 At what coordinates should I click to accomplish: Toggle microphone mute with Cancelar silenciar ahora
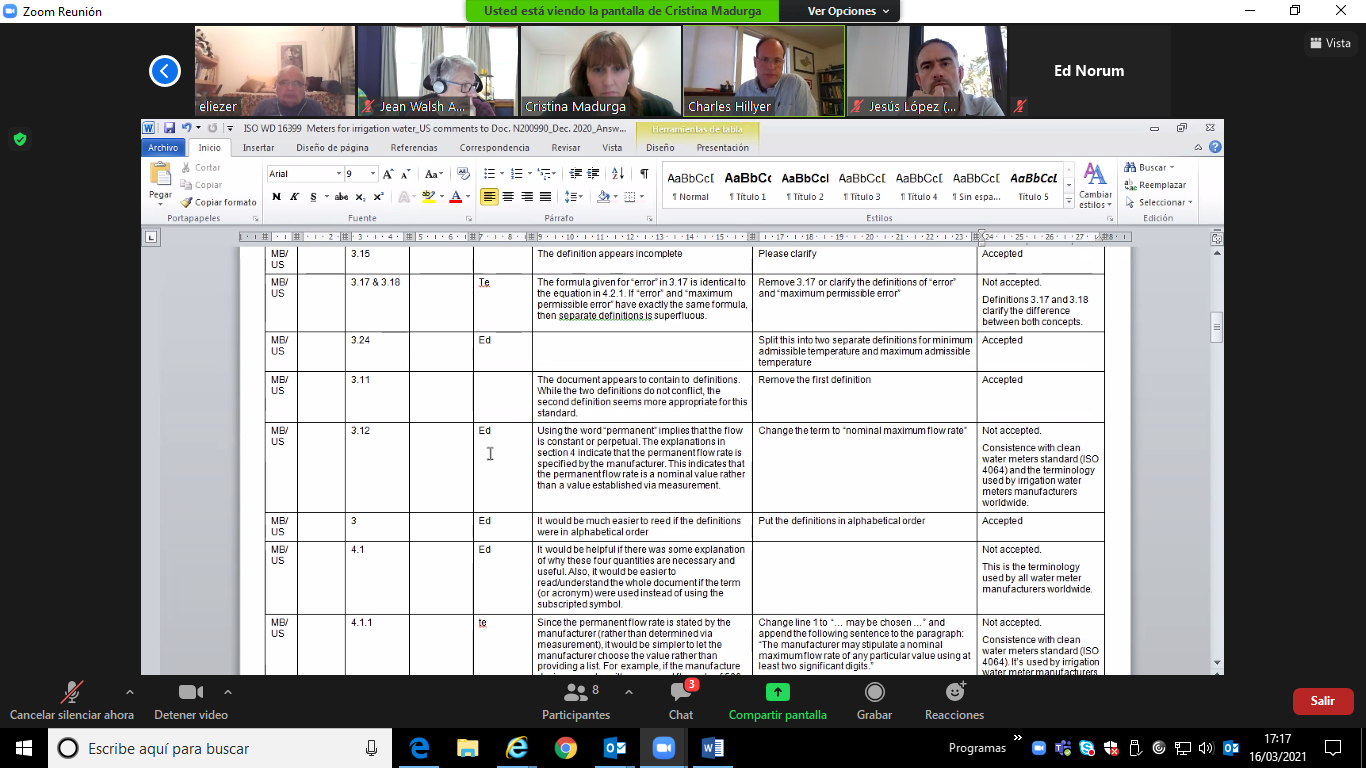[72, 693]
